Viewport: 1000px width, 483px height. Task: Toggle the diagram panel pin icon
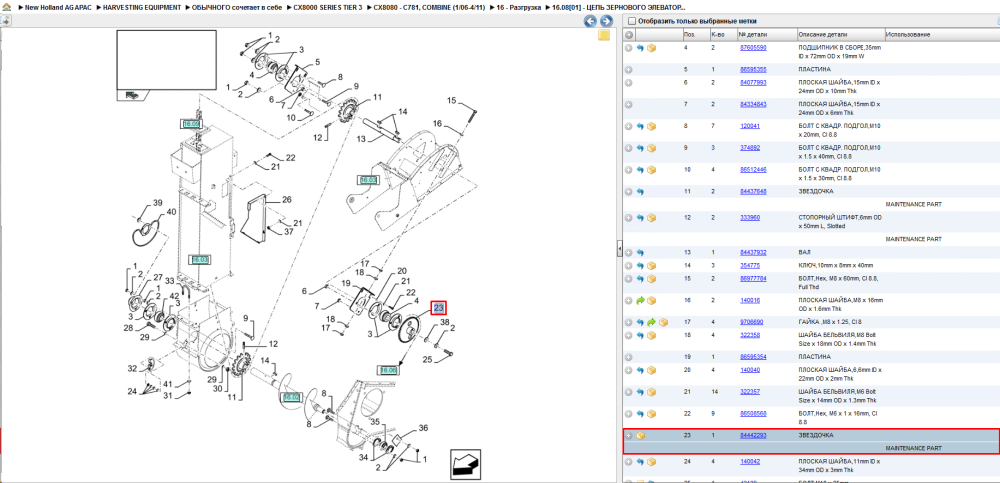(x=5, y=21)
